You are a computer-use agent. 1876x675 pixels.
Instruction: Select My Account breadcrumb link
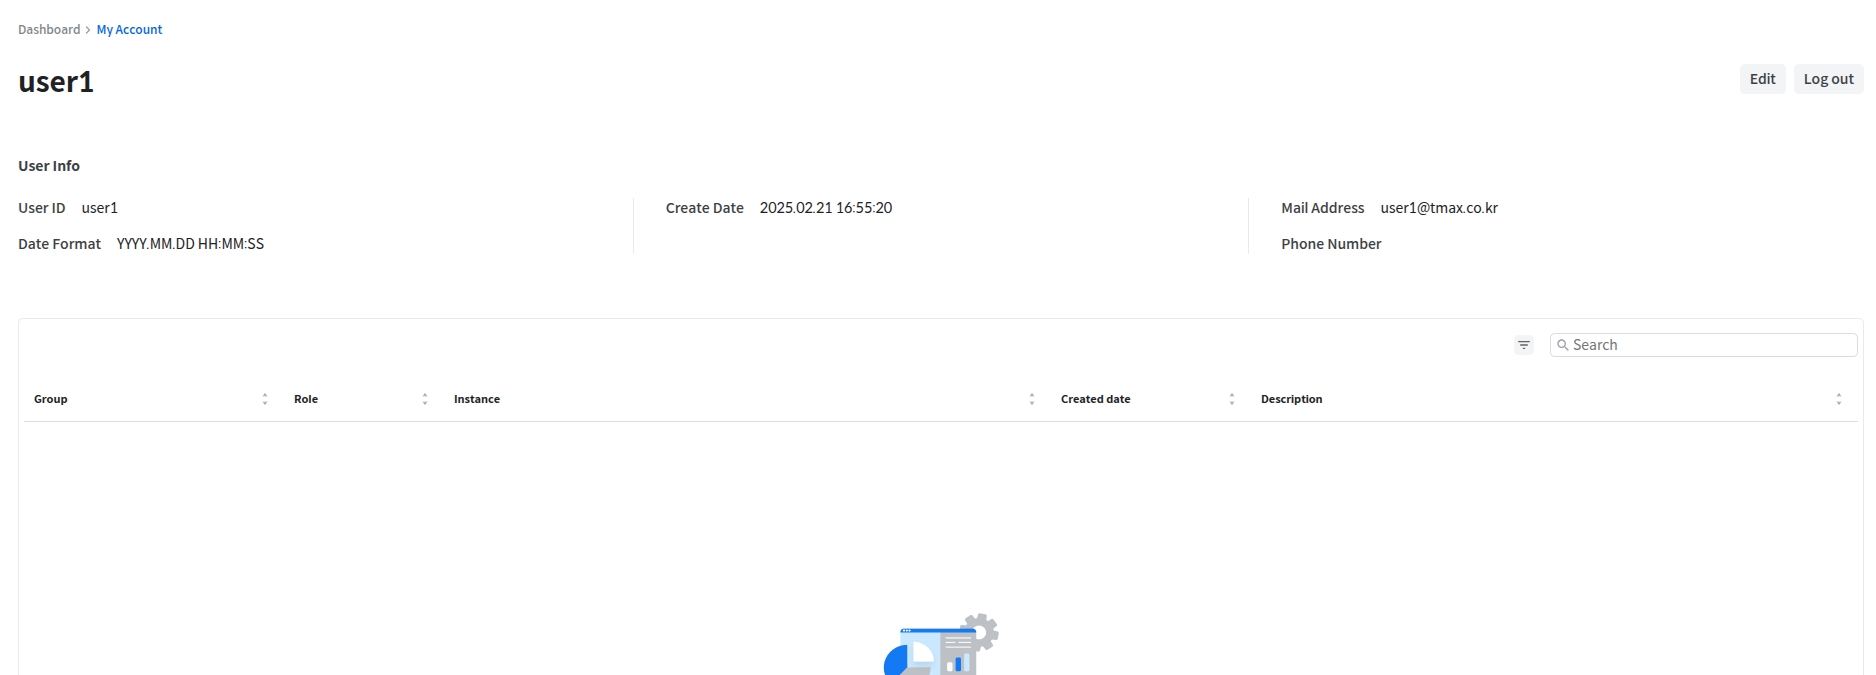pos(129,30)
